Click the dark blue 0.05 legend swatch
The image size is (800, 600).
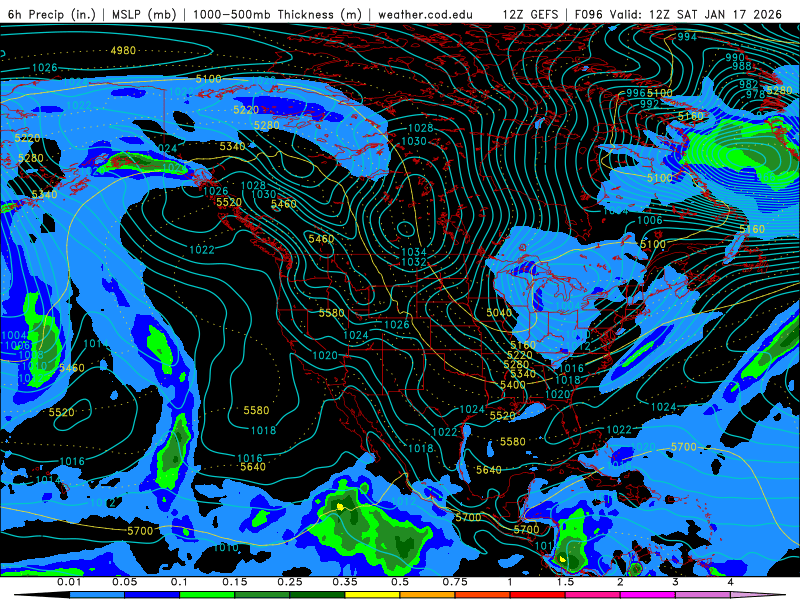click(152, 595)
